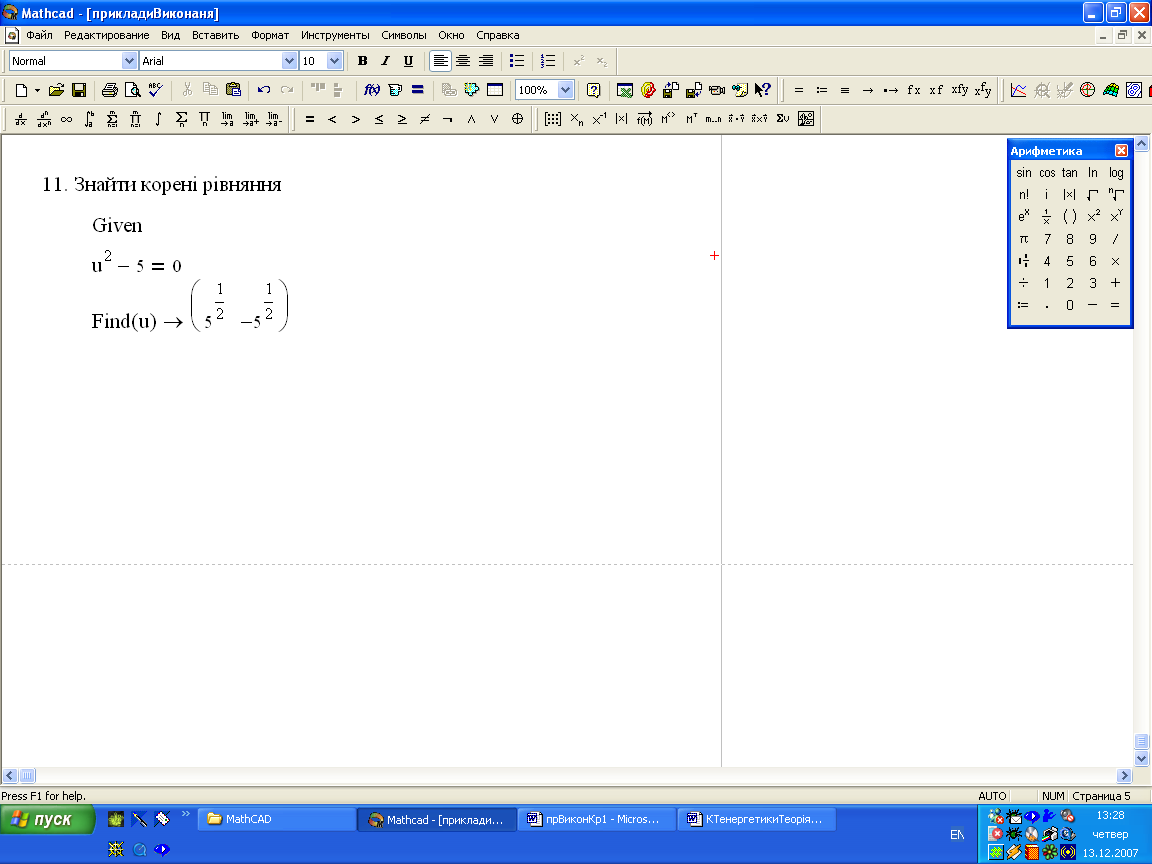Align text left

click(439, 61)
